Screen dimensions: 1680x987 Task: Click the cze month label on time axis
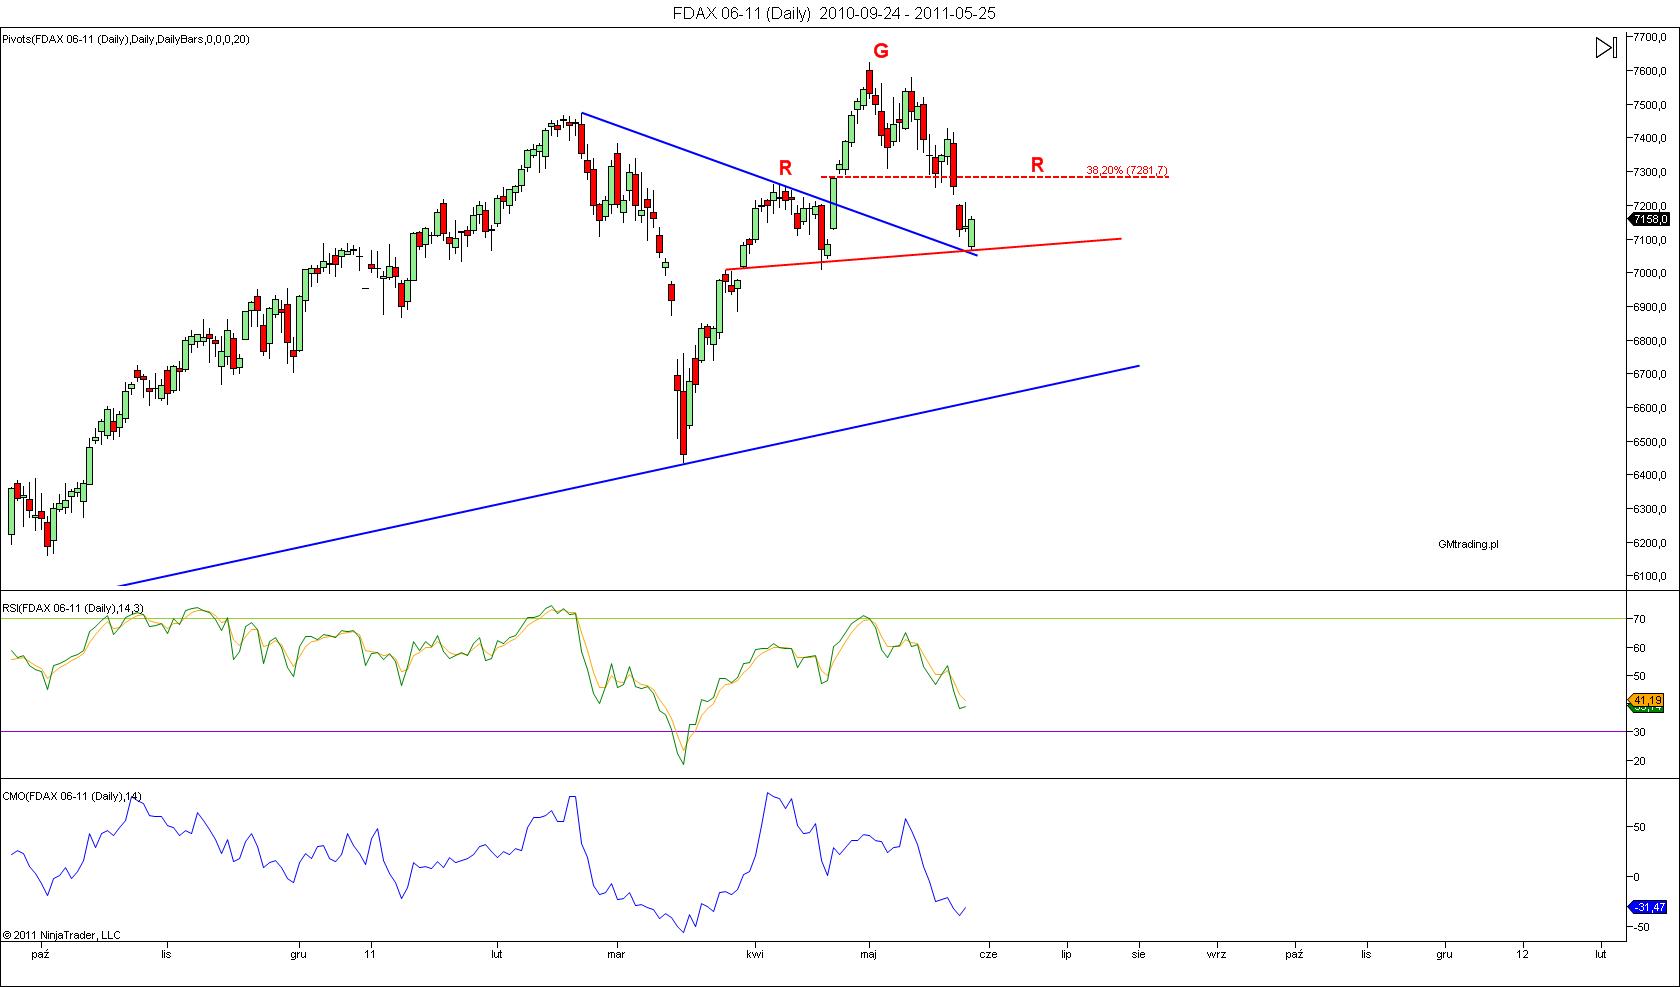[x=990, y=954]
